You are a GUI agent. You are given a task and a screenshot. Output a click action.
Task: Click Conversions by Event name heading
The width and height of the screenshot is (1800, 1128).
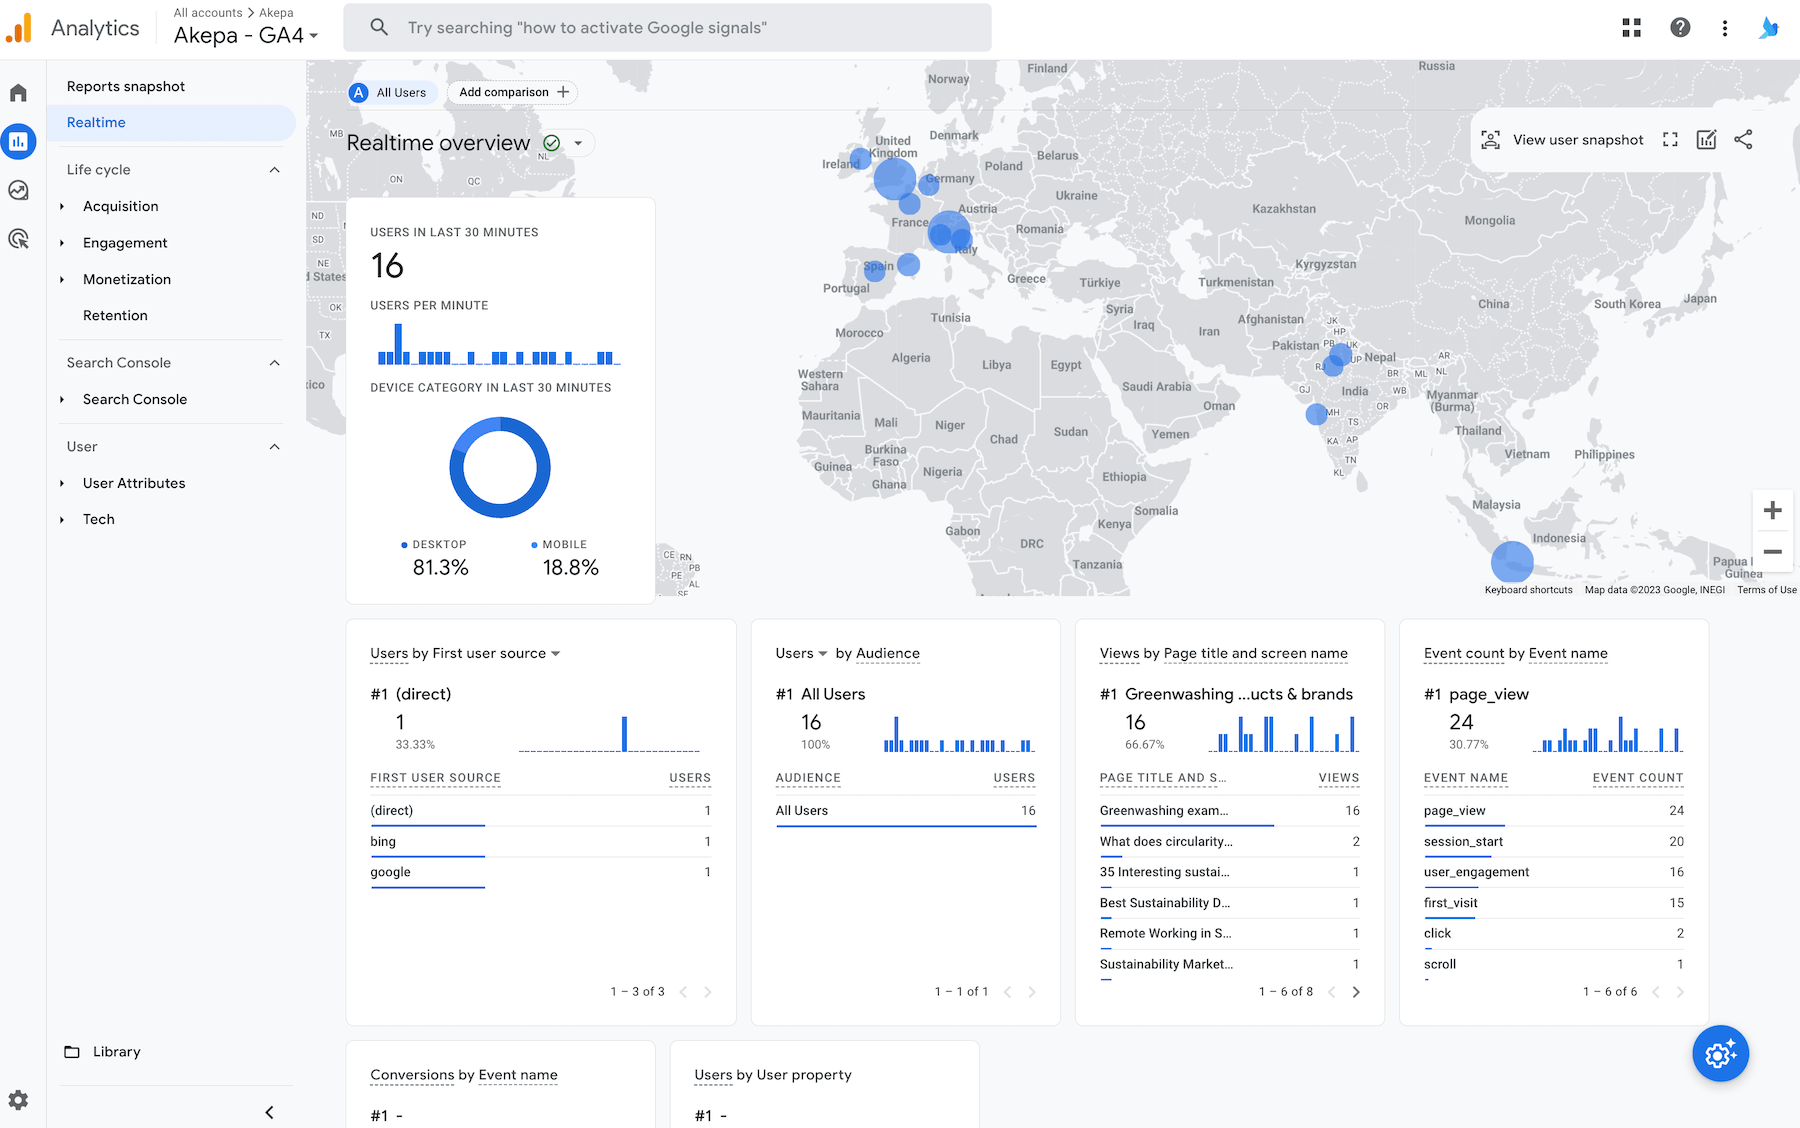pos(464,1076)
